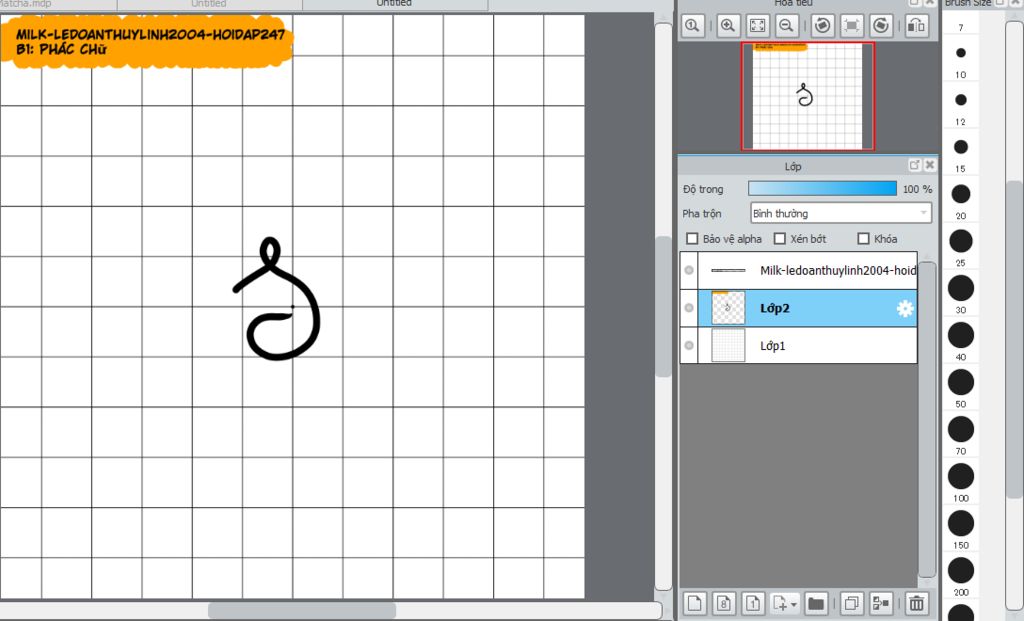Tick the Xén bớt checkbox

tap(780, 239)
